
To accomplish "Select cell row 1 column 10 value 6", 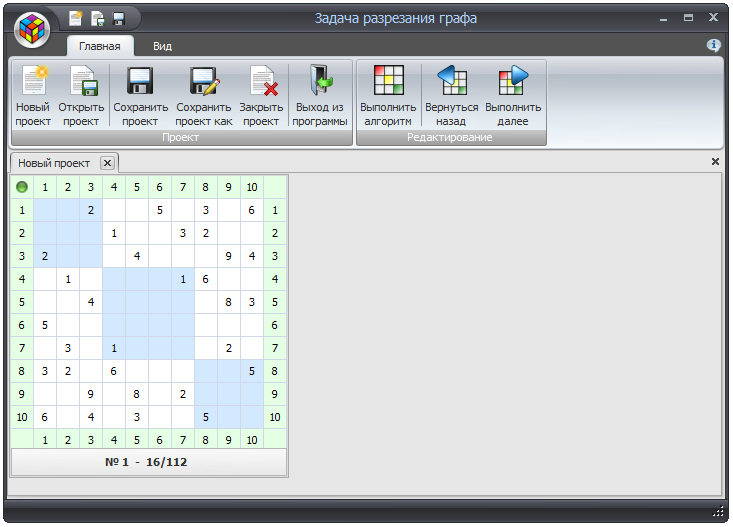I will point(252,210).
